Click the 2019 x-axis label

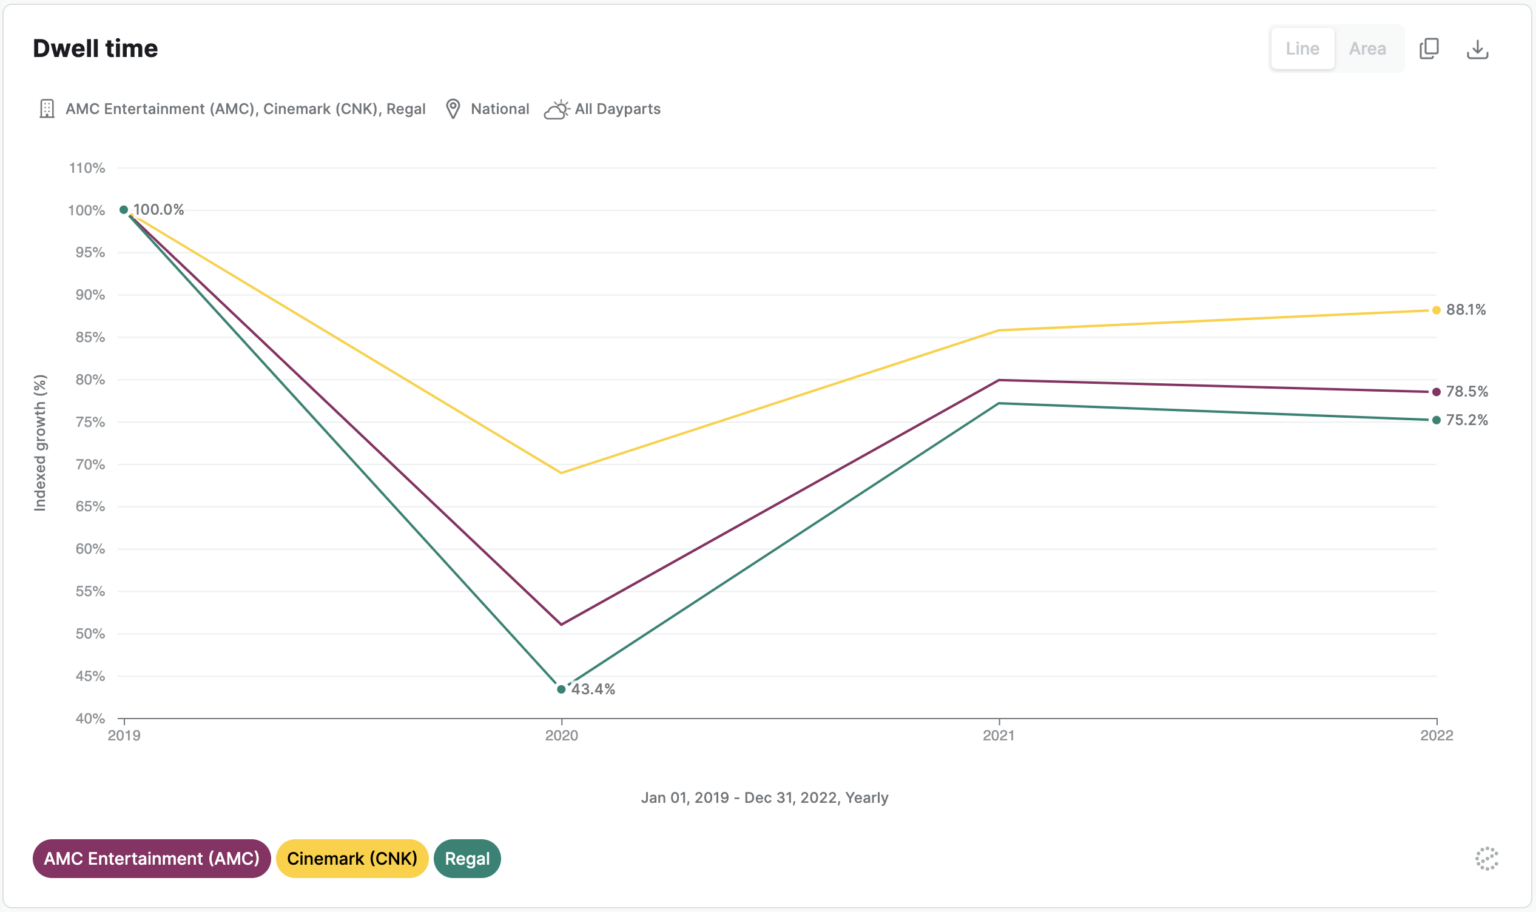pyautogui.click(x=124, y=735)
